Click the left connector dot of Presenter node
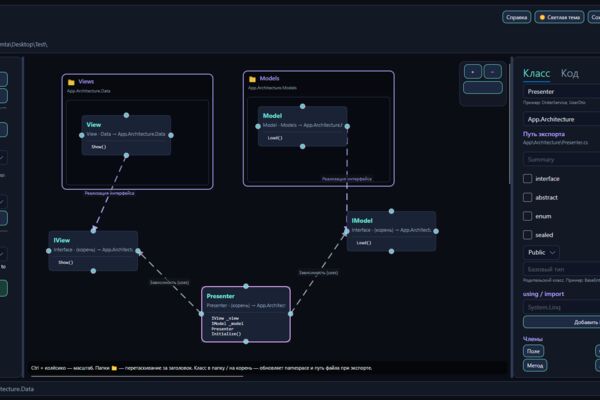This screenshot has height=400, width=600. pyautogui.click(x=202, y=314)
